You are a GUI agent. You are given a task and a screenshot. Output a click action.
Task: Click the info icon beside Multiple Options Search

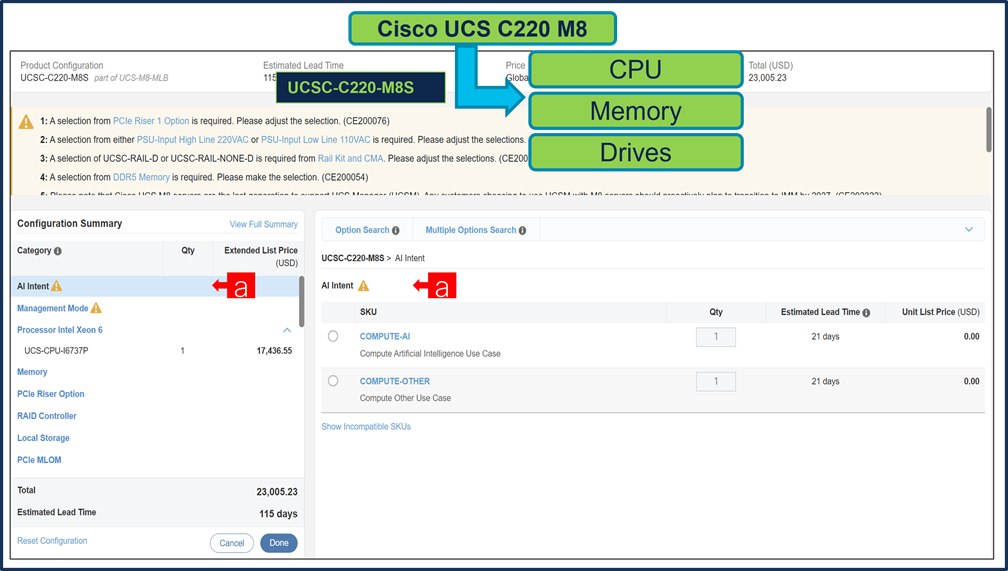(522, 230)
